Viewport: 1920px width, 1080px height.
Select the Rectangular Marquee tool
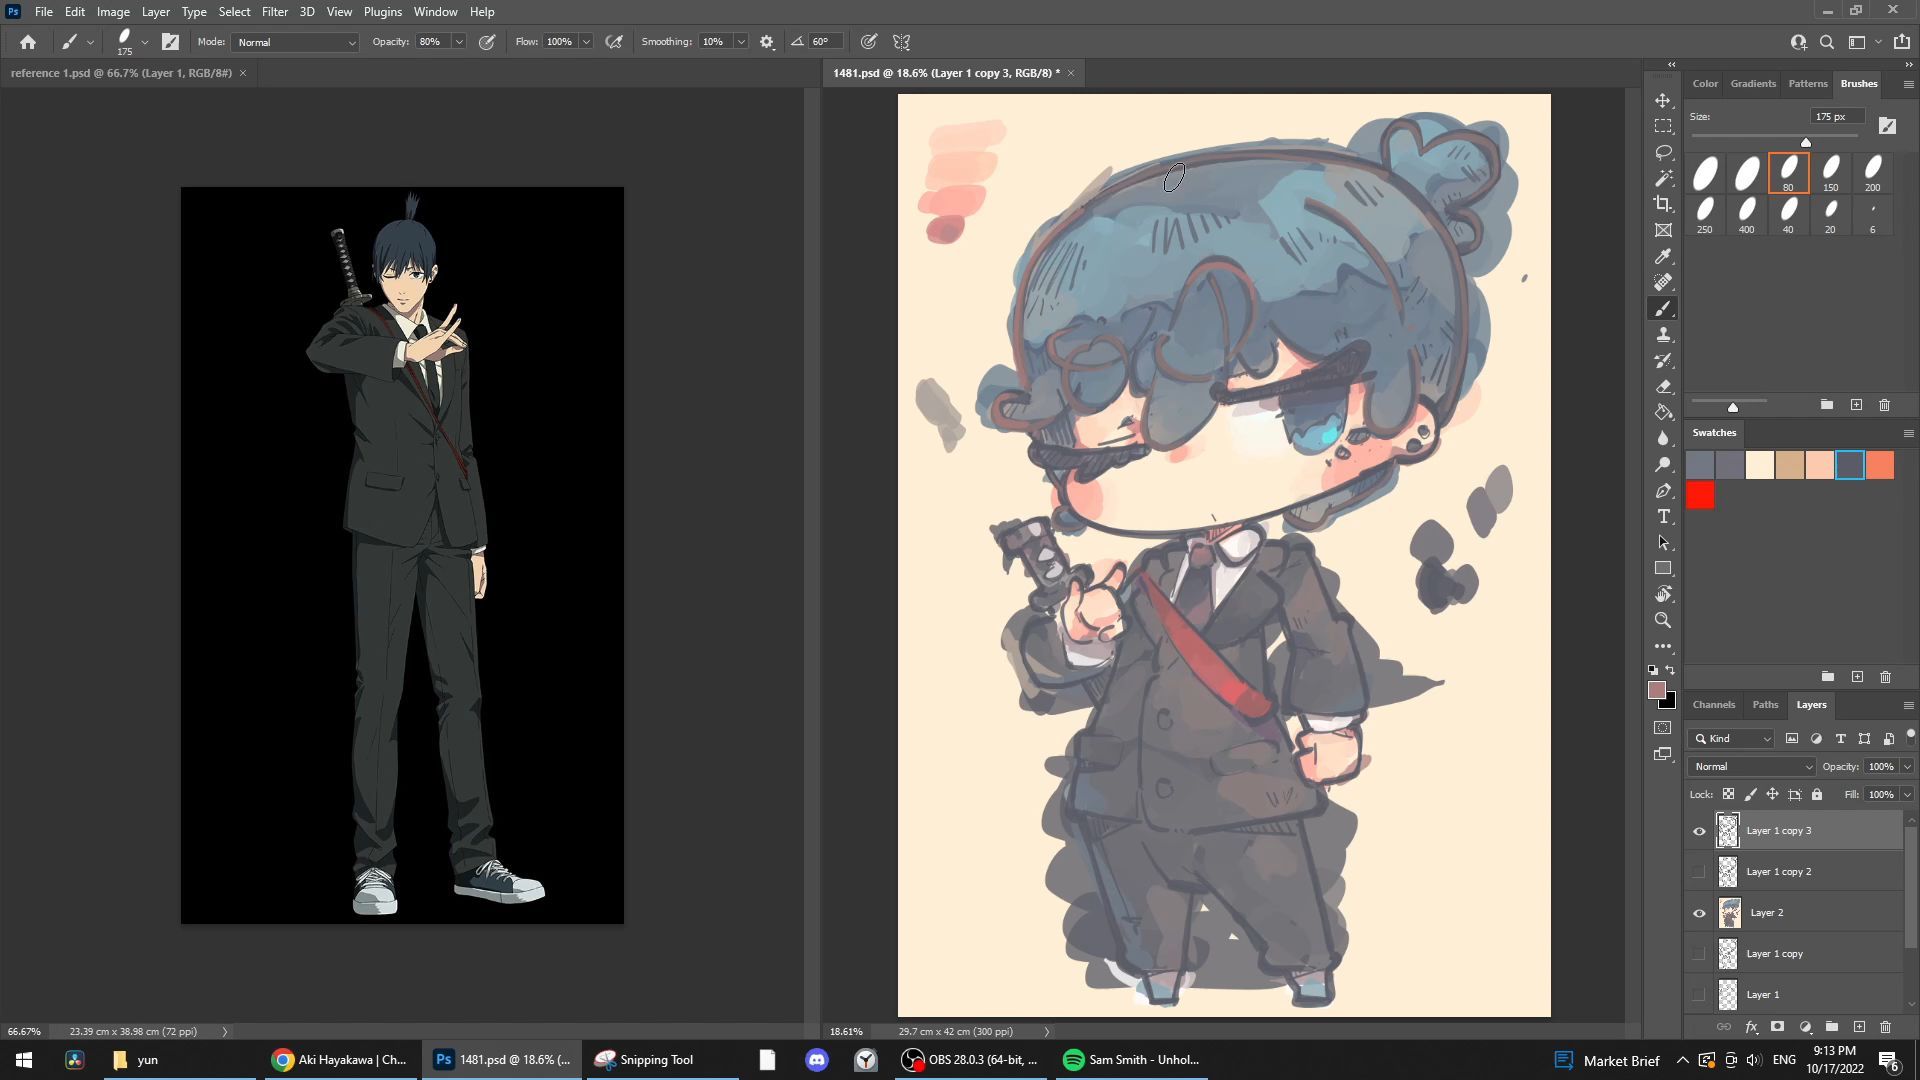pos(1663,127)
